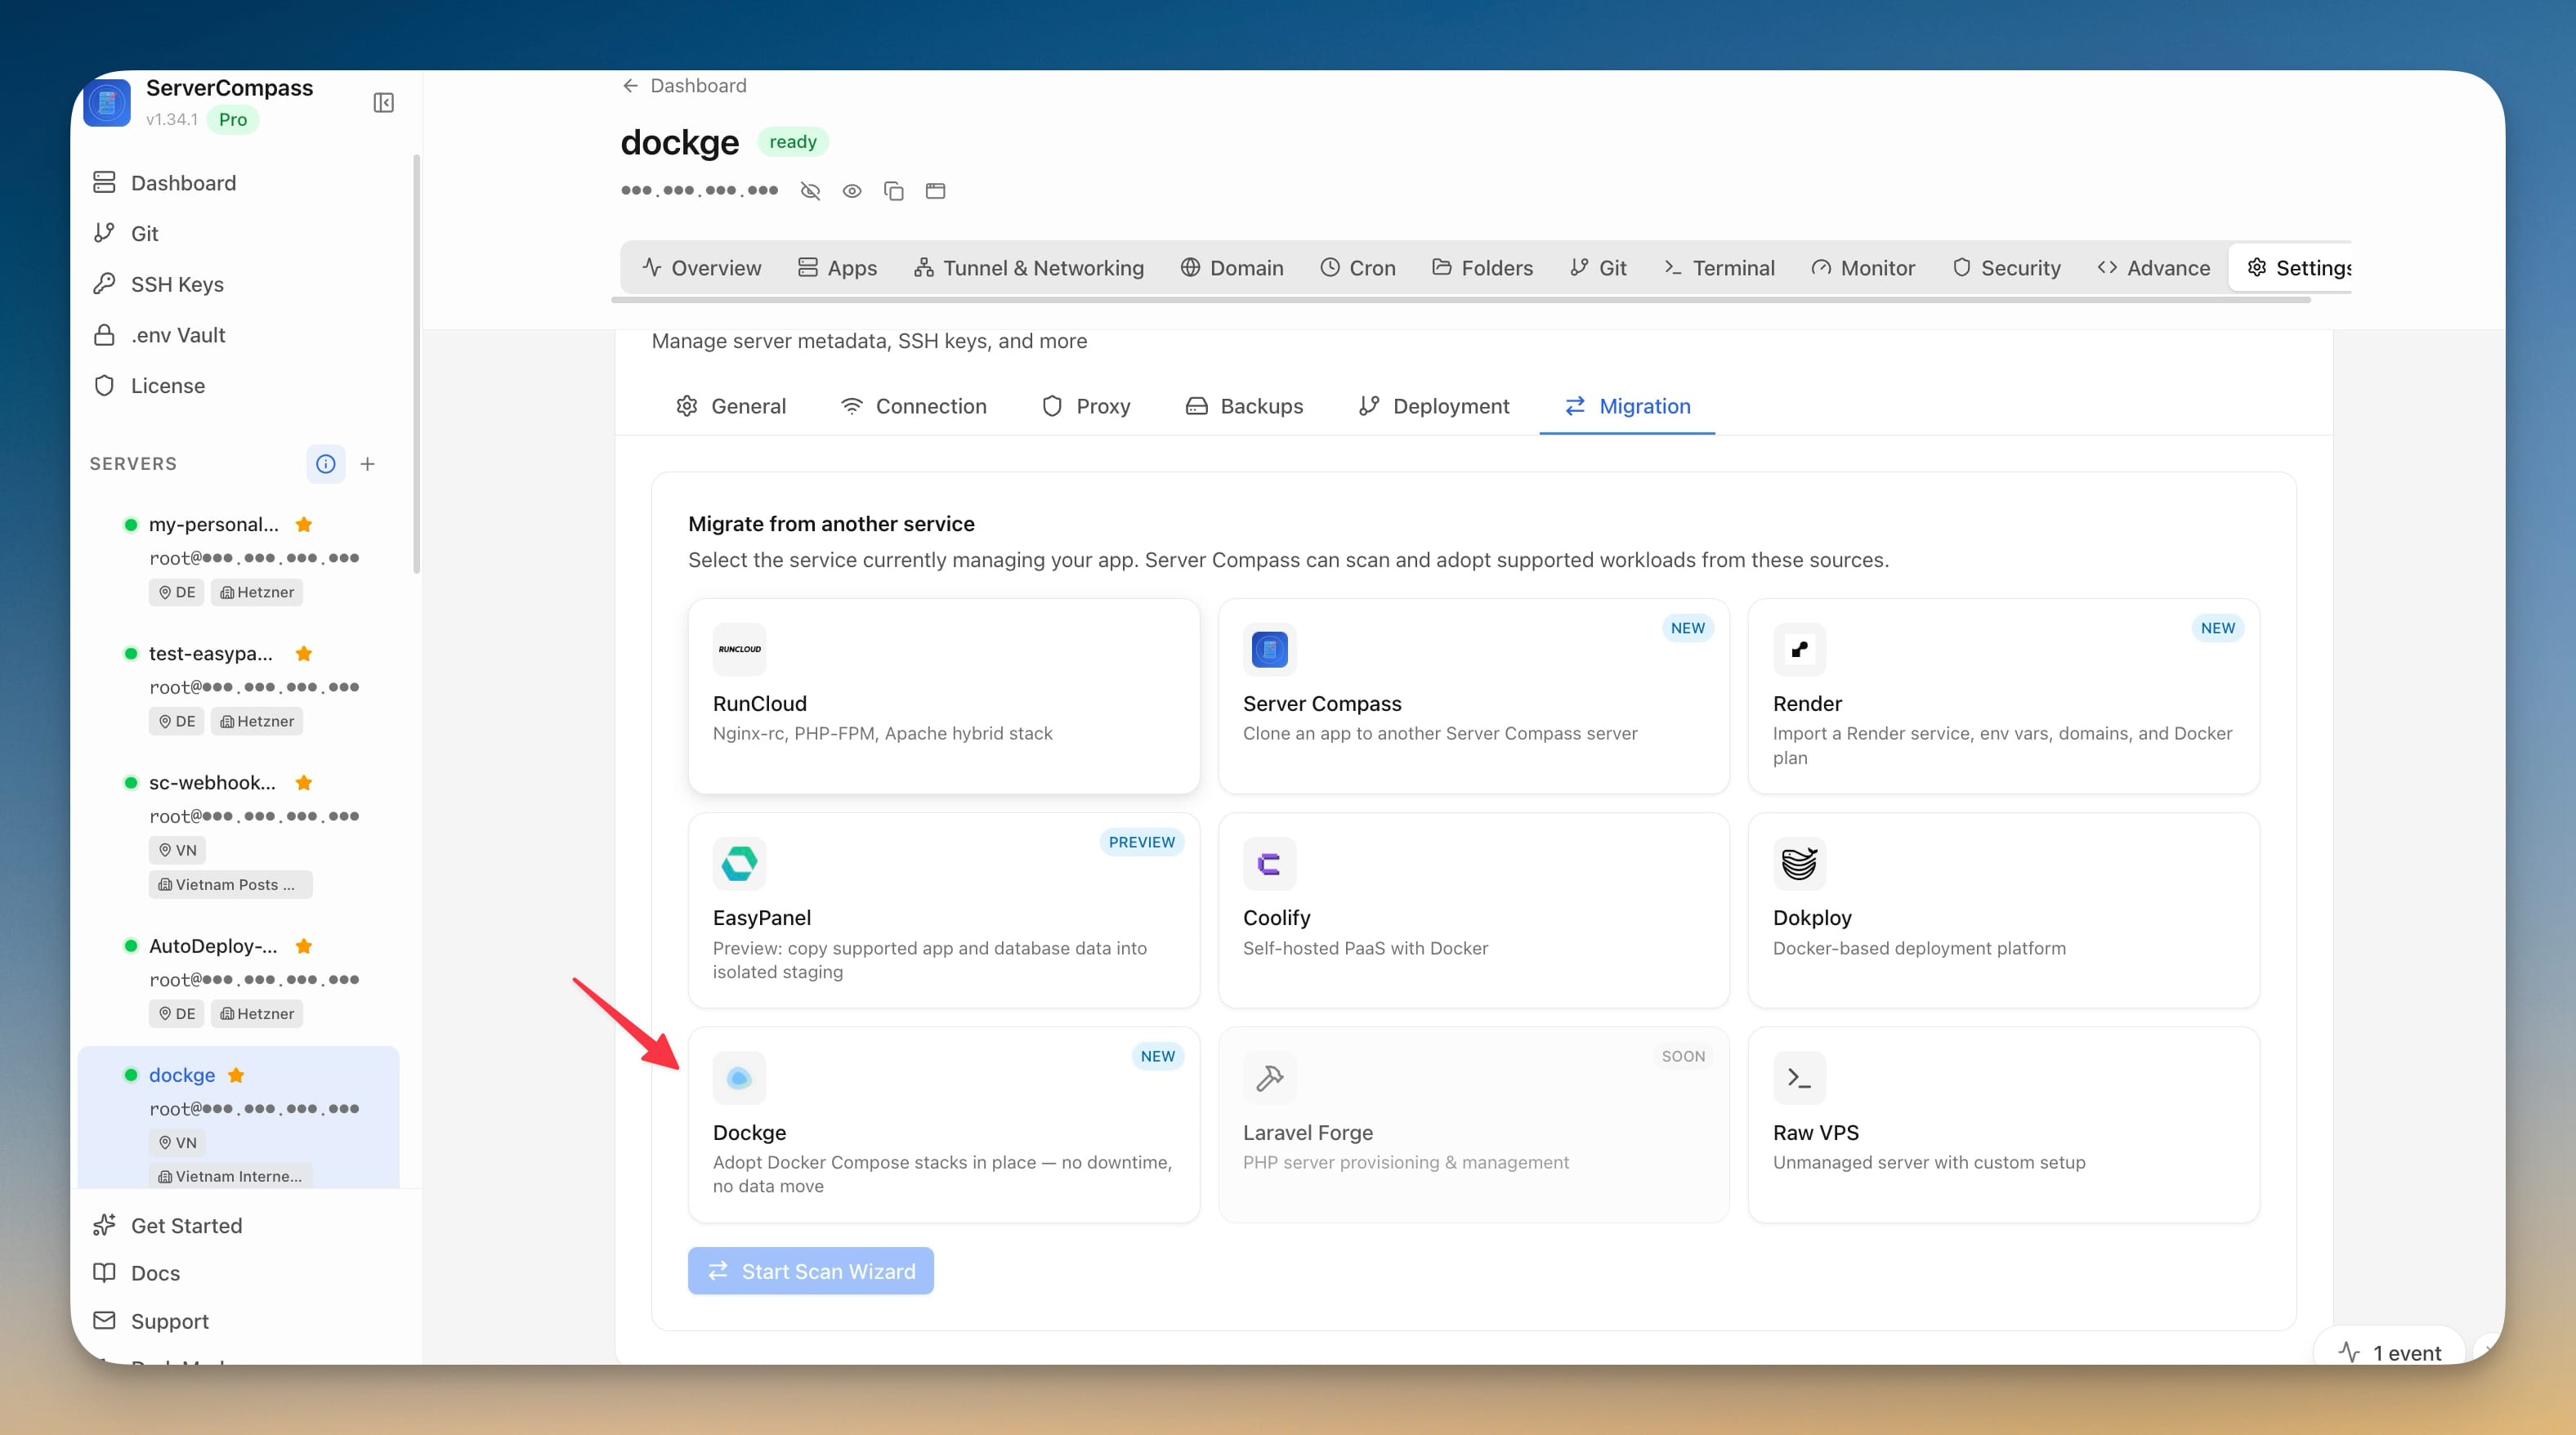This screenshot has height=1435, width=2576.
Task: Click the sparkle icon for Get Started
Action: click(104, 1226)
